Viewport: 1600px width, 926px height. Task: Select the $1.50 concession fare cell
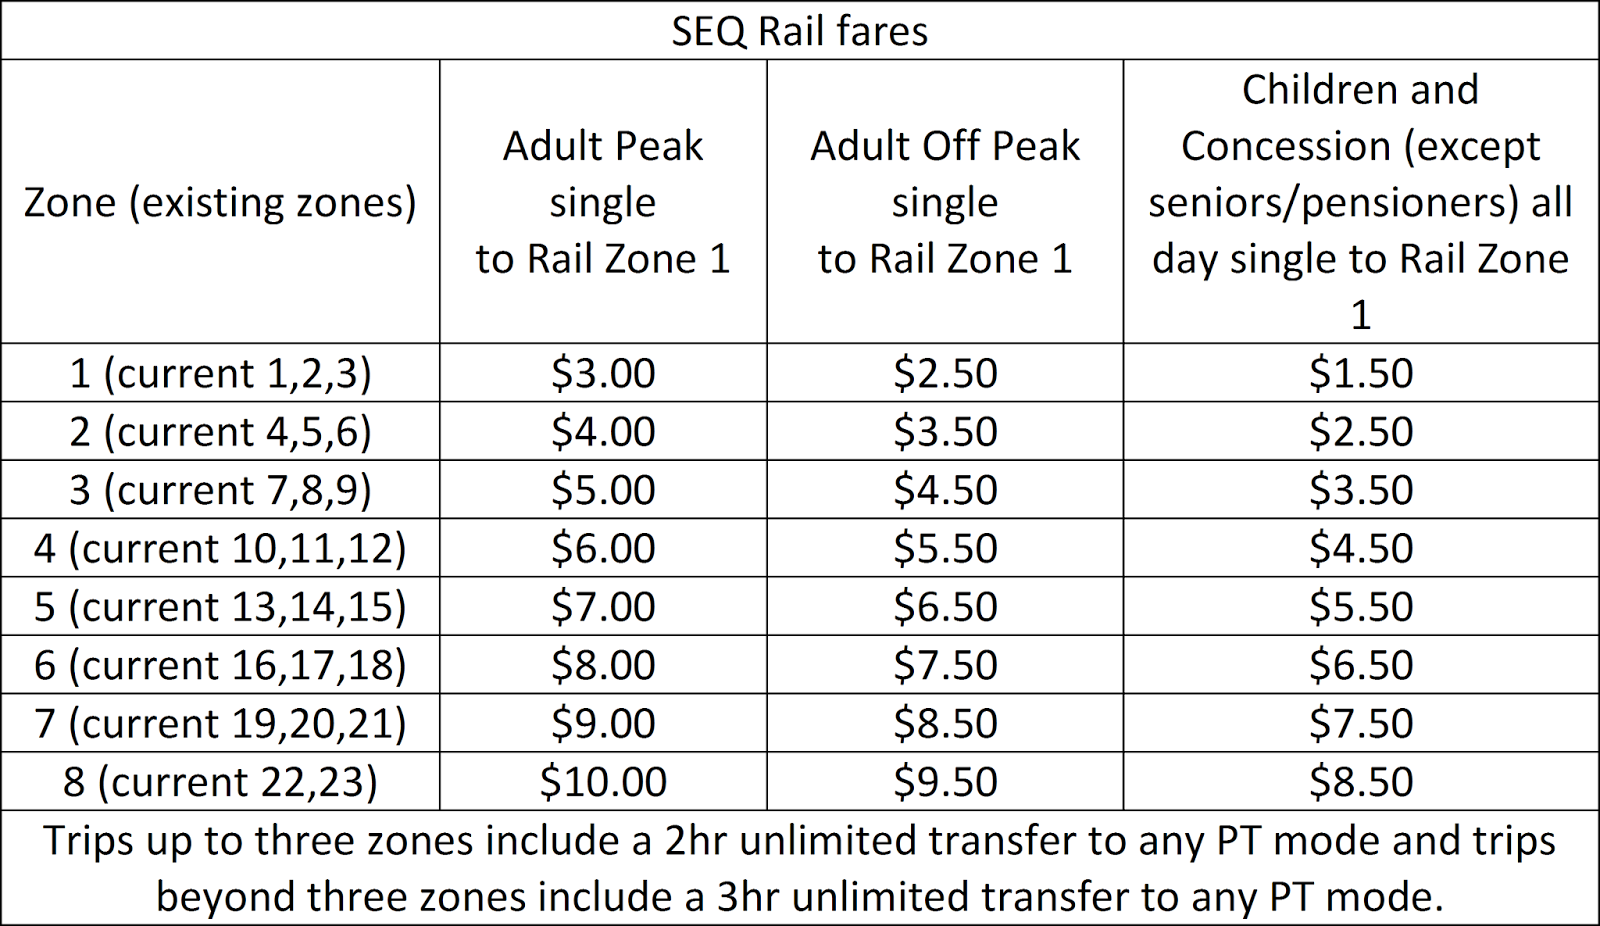(x=1360, y=373)
